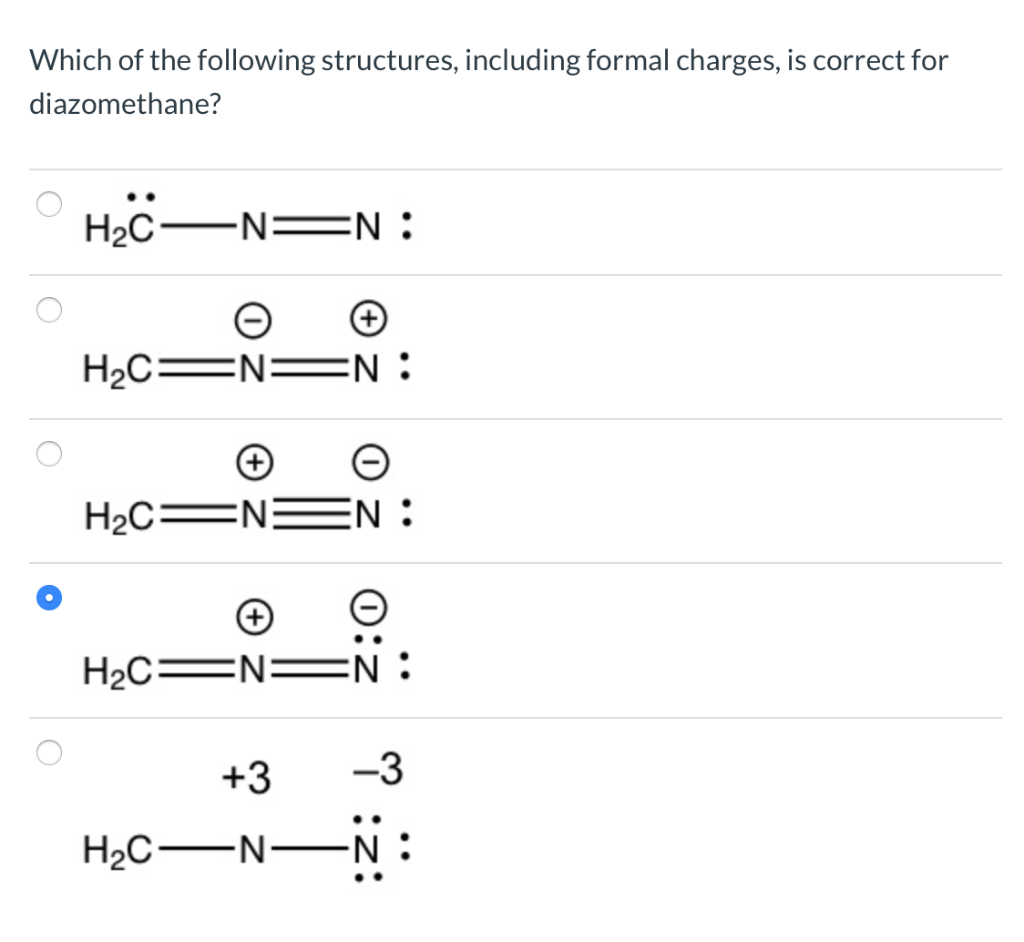Click the circled minus in fourth structure
This screenshot has height=942, width=1024.
(x=369, y=605)
